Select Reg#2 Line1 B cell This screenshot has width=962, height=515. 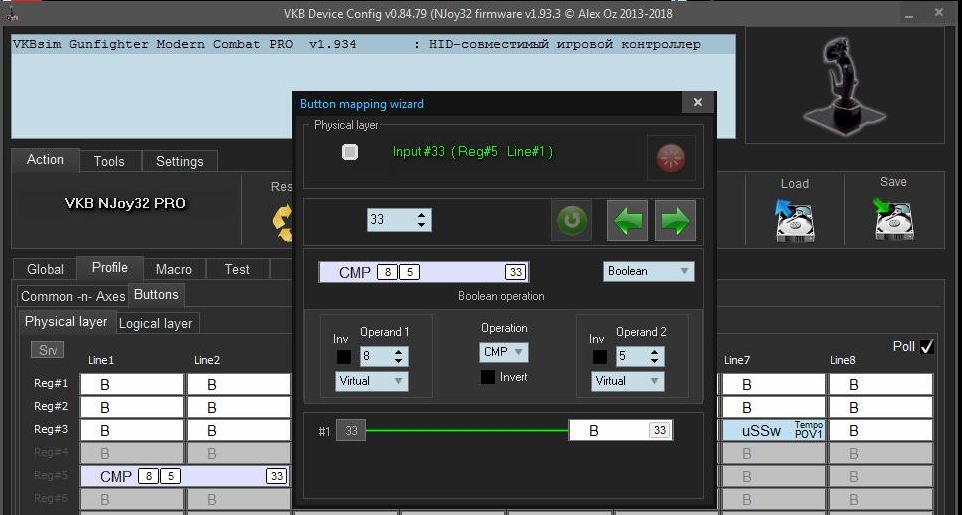[132, 408]
